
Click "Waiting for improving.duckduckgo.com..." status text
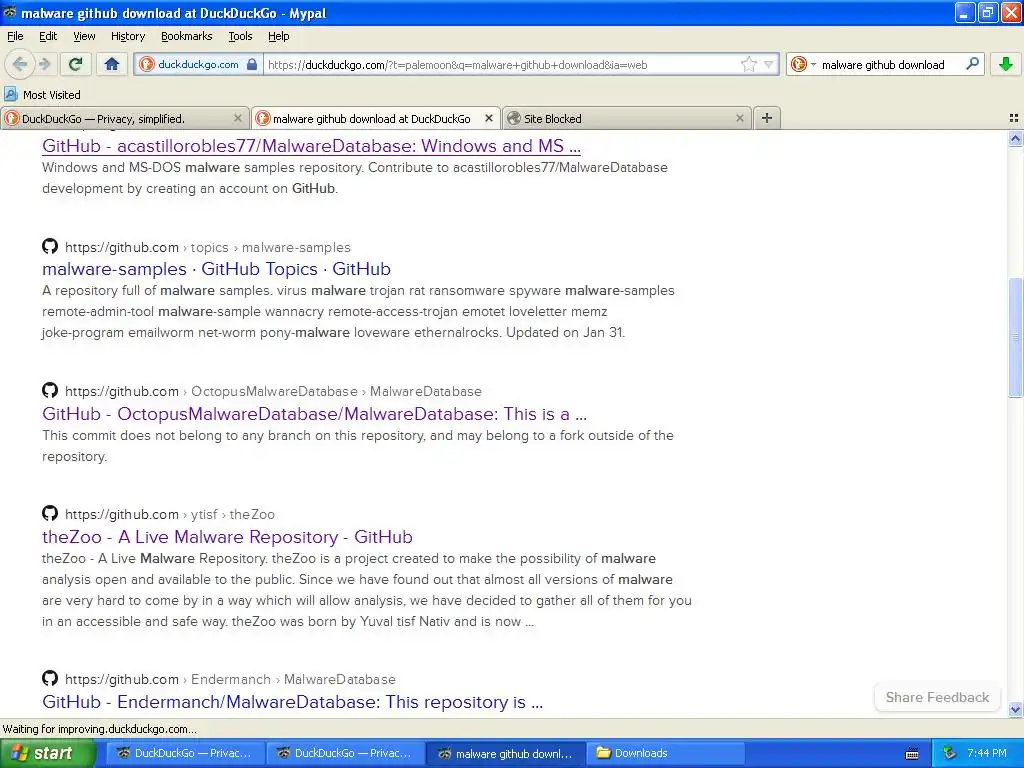(99, 729)
